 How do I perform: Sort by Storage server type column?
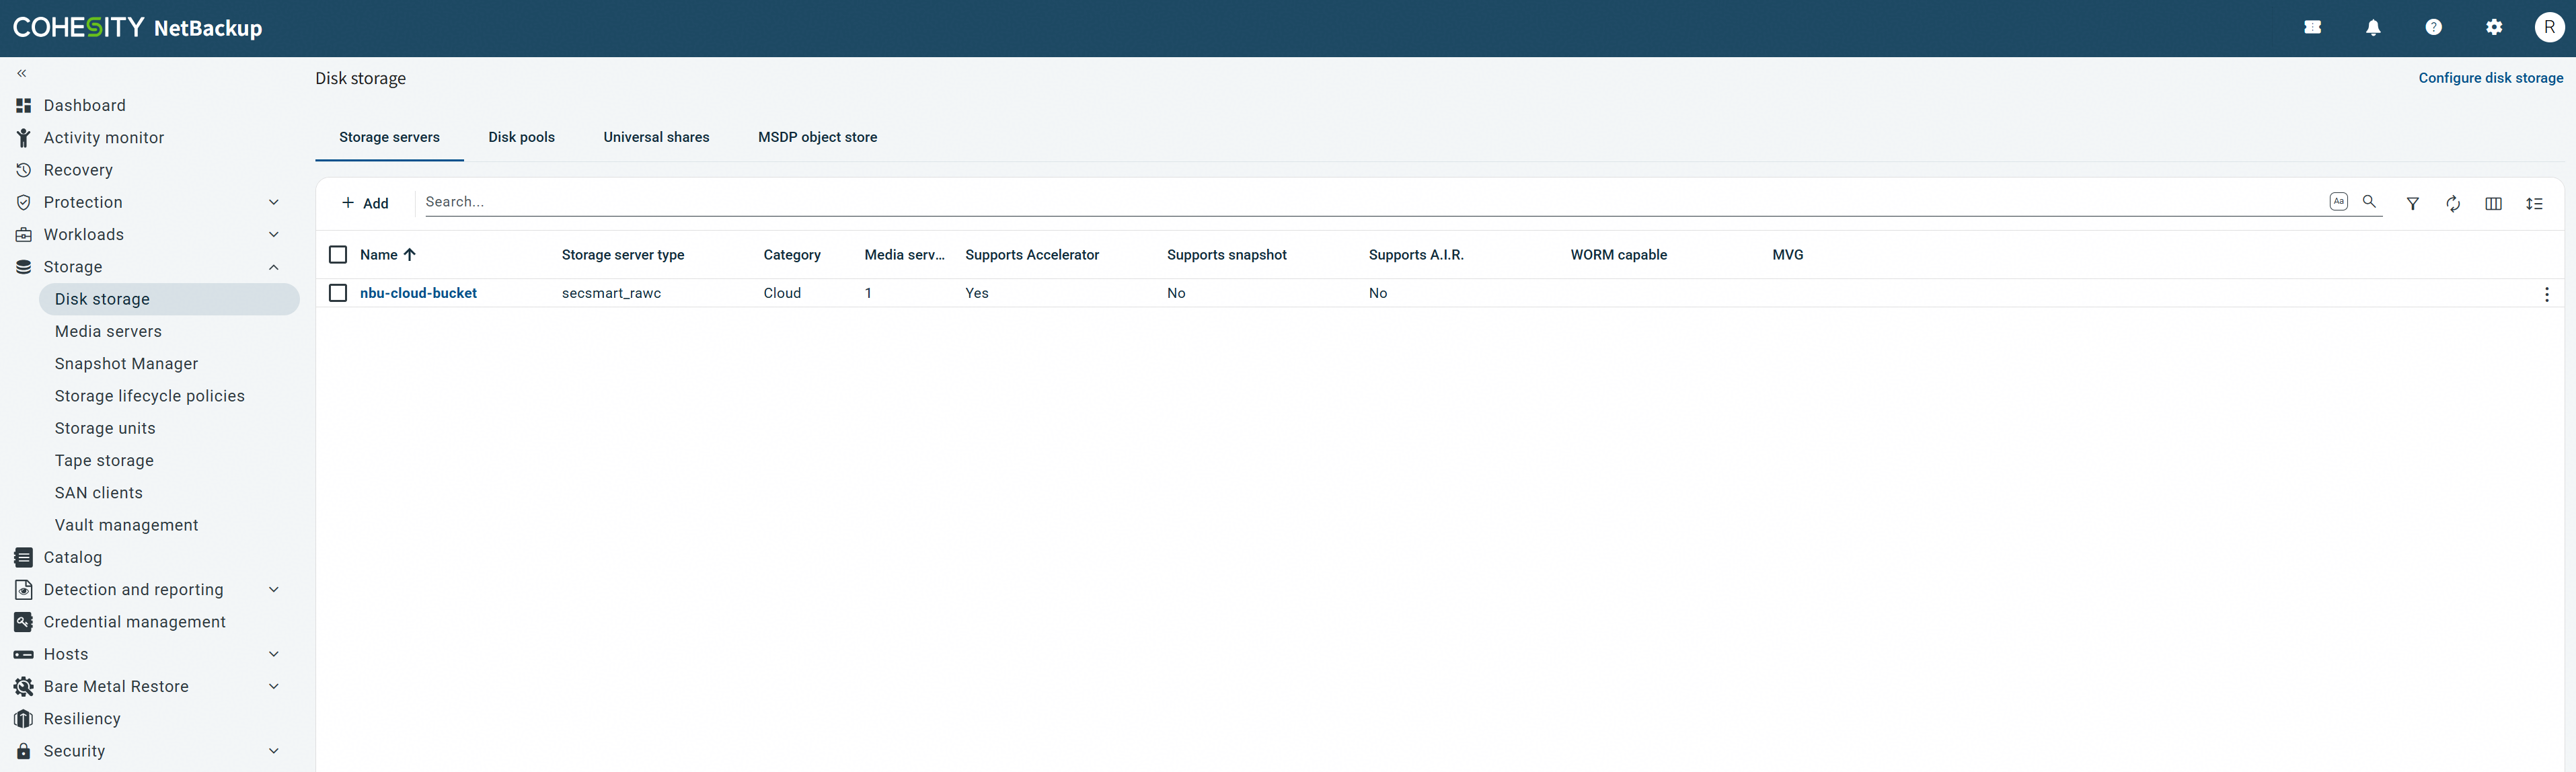tap(623, 255)
